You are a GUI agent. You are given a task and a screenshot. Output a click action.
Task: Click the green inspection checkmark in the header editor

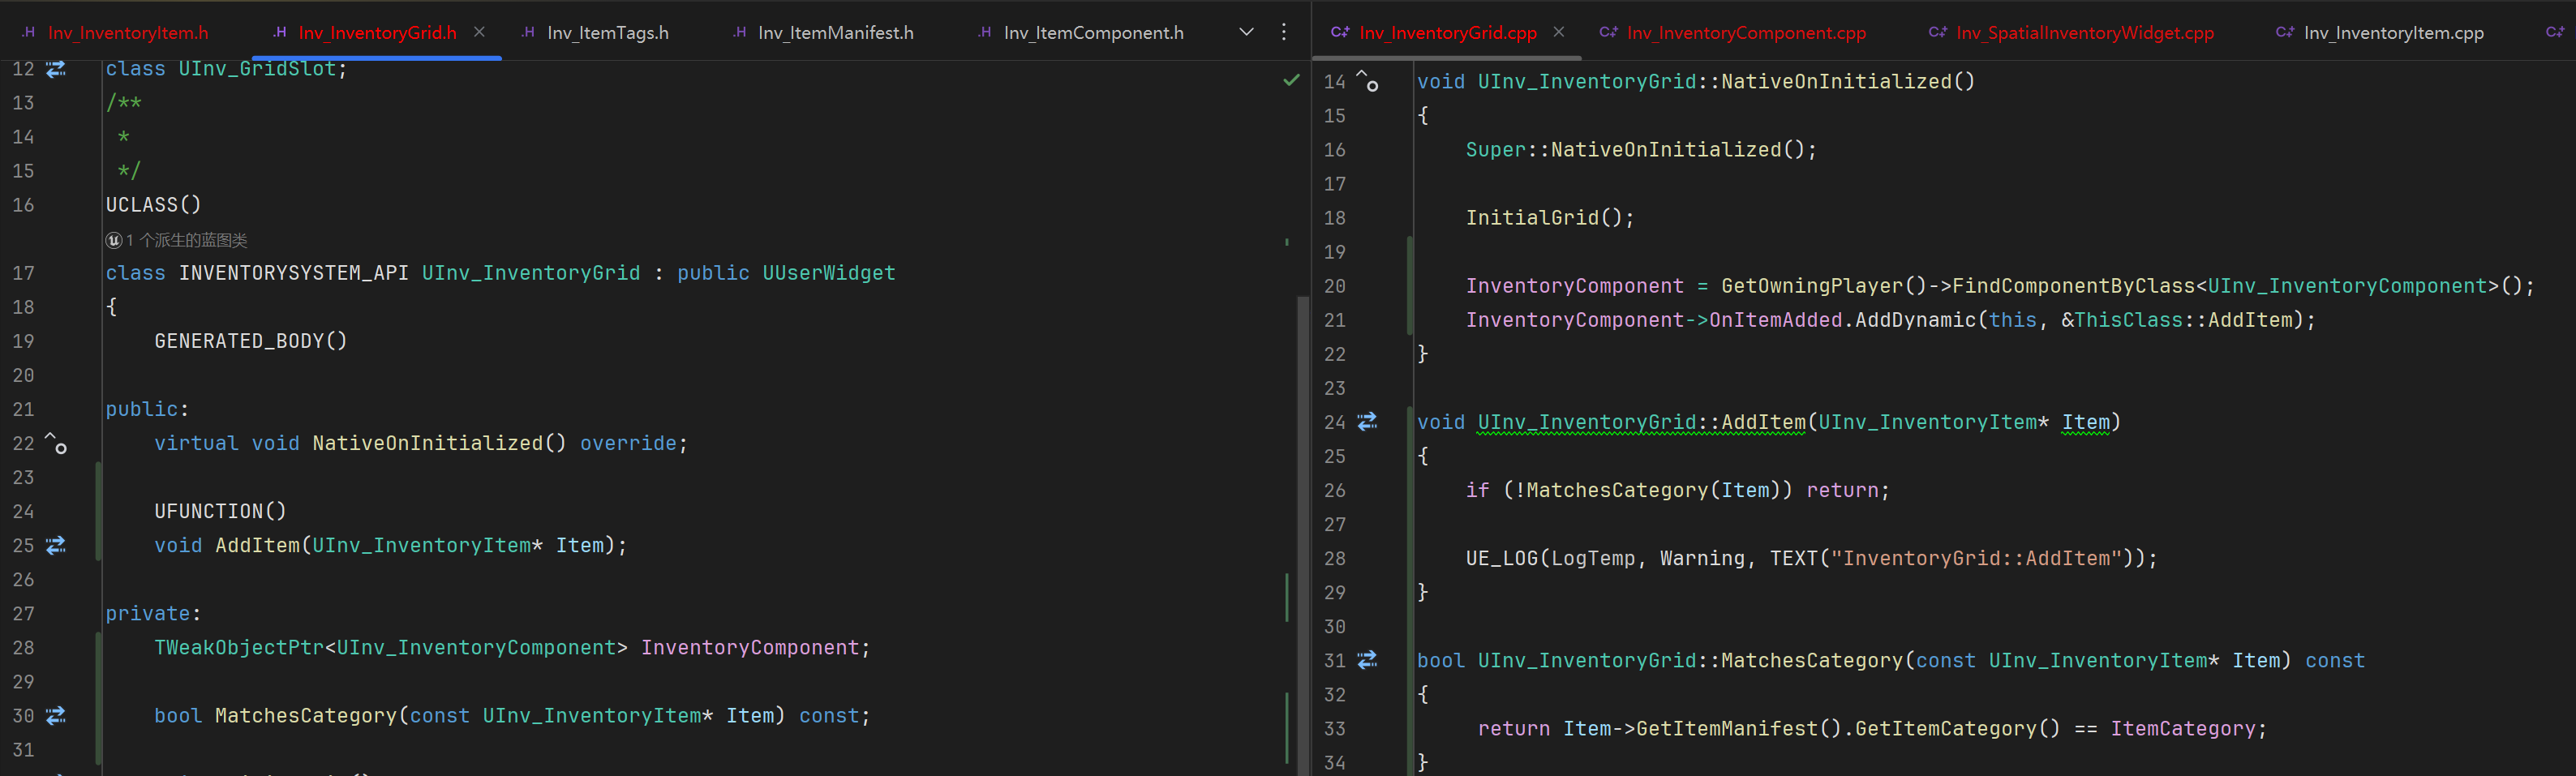1291,80
